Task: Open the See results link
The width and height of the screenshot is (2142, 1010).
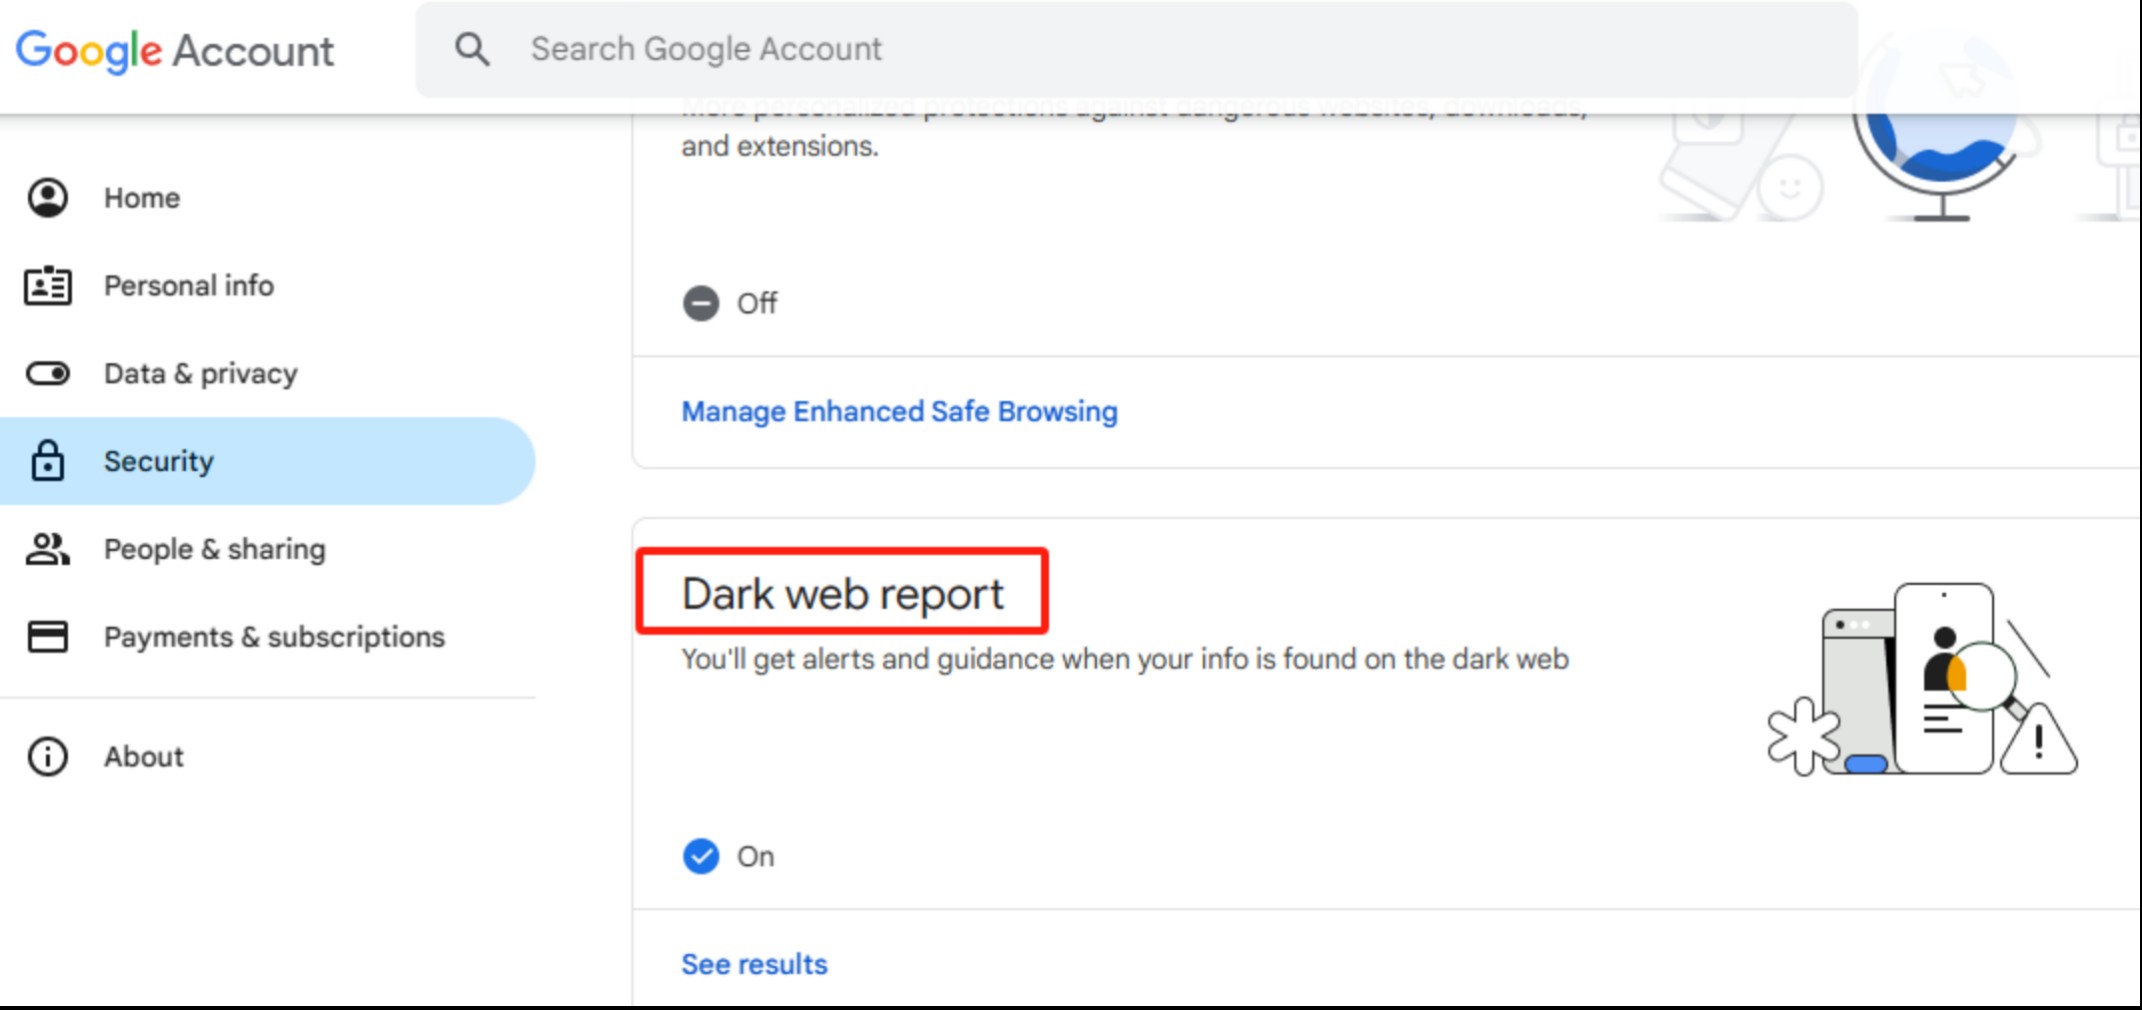Action: click(755, 965)
